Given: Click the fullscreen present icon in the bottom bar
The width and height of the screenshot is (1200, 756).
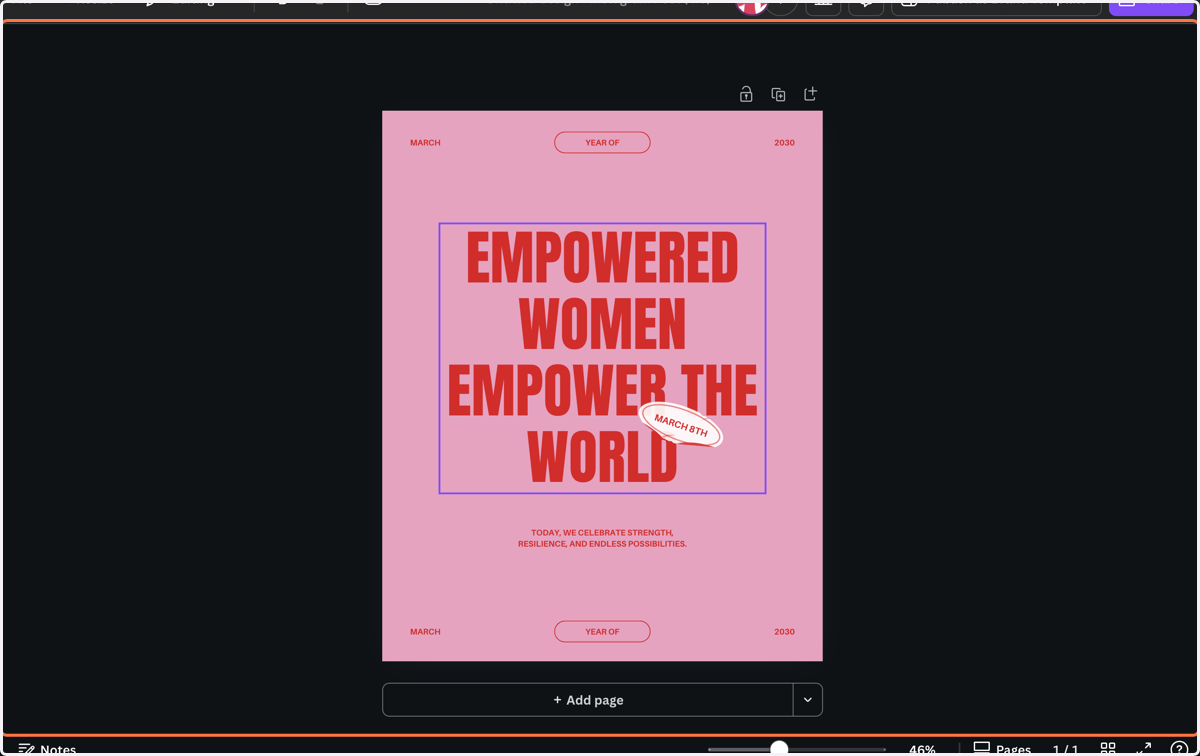Looking at the screenshot, I should (x=1144, y=748).
